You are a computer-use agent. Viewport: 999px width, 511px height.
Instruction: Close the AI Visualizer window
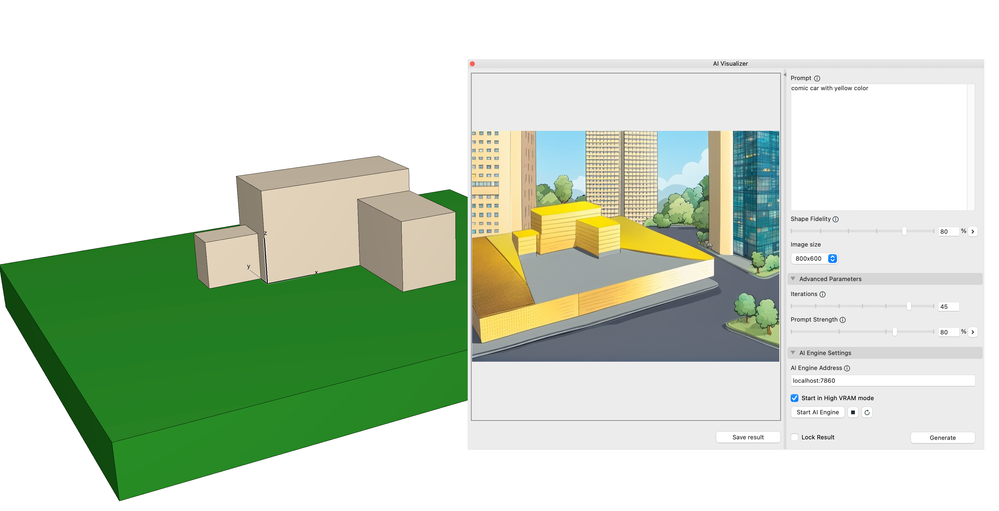472,64
